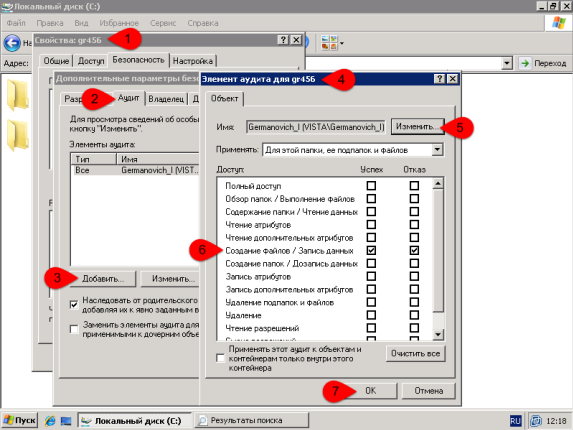
Task: Click the Отмена button
Action: click(x=429, y=391)
